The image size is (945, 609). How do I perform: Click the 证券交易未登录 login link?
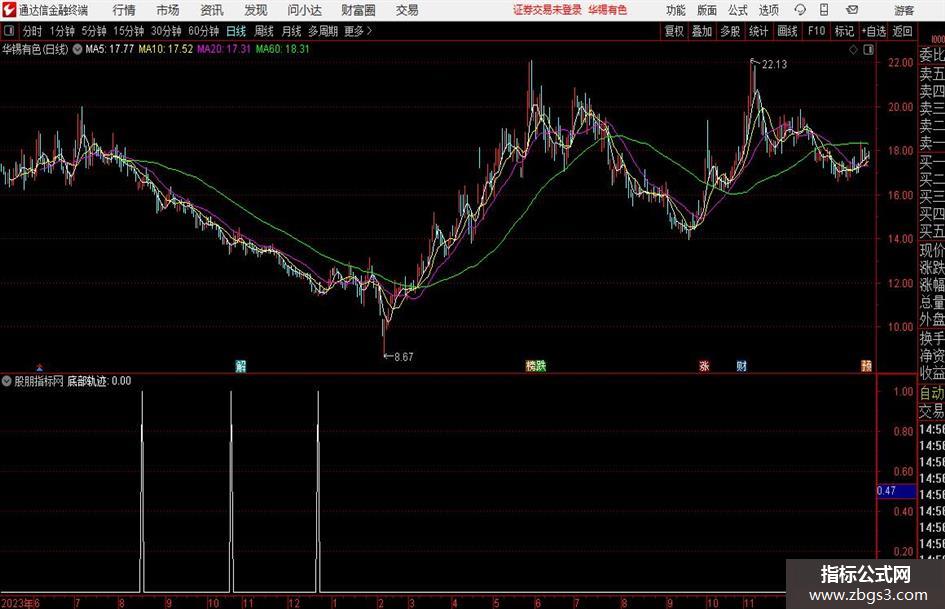coord(548,10)
